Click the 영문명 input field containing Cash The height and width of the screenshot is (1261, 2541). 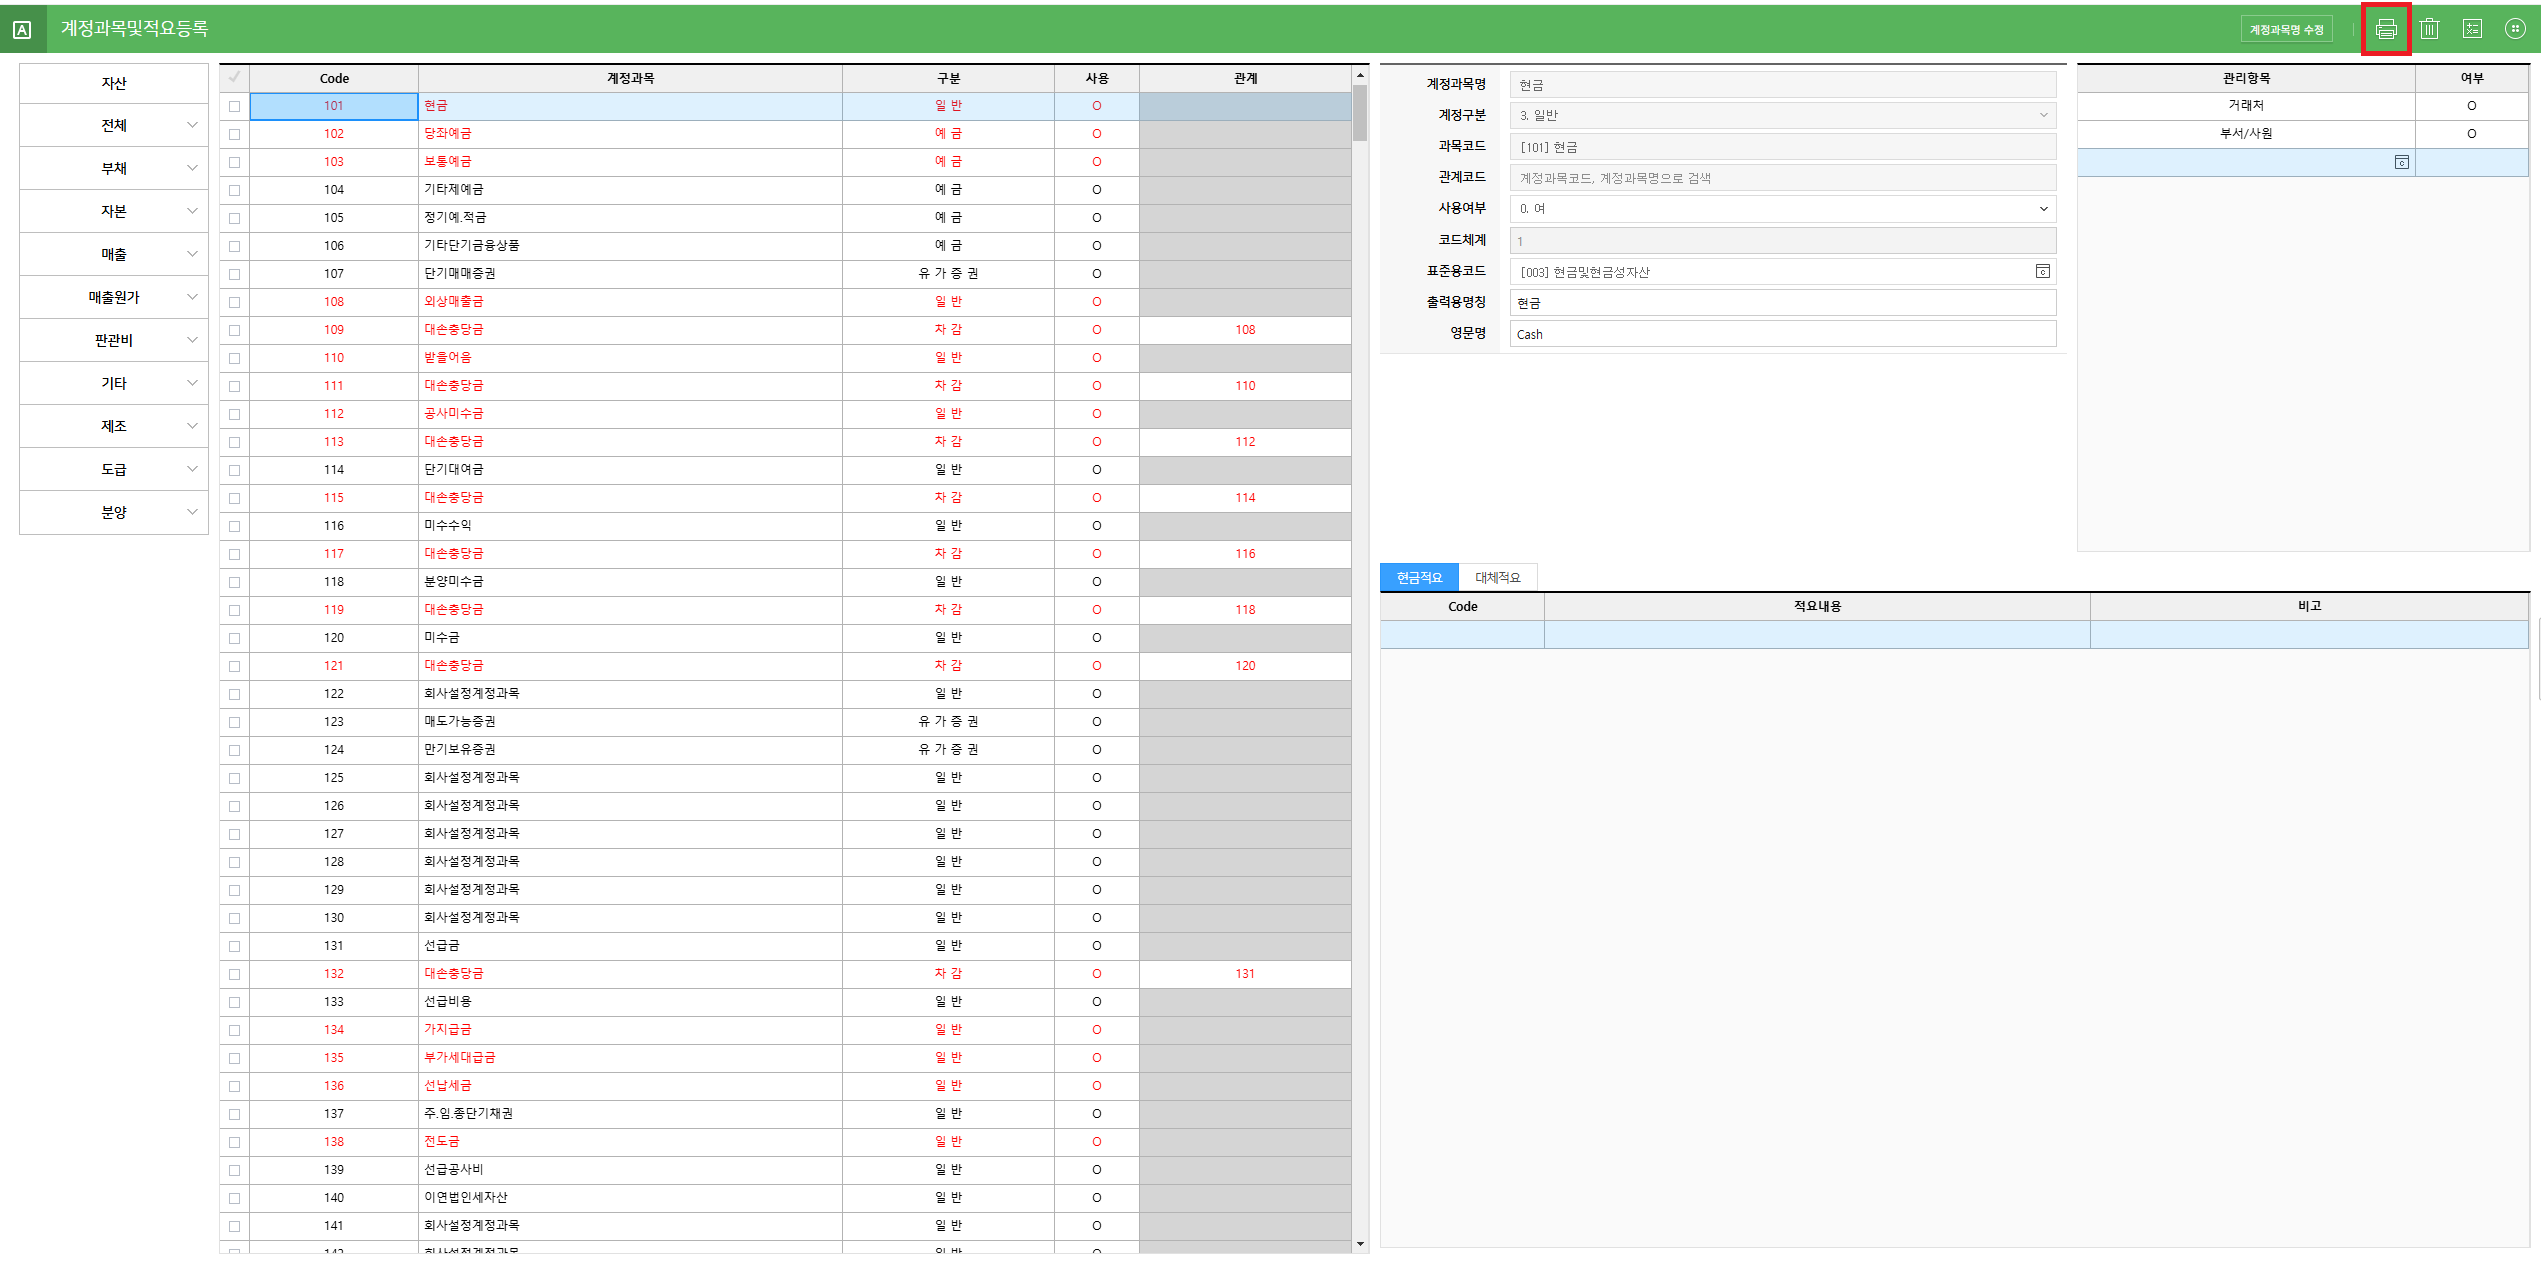1782,334
